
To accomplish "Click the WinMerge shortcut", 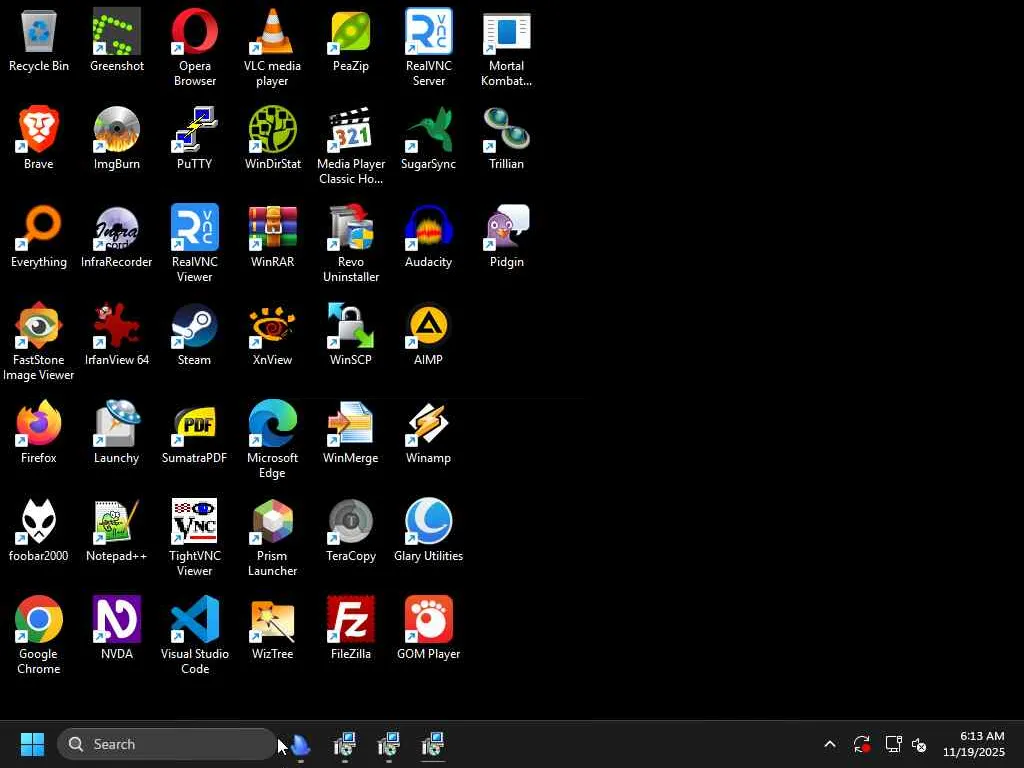I will click(351, 432).
